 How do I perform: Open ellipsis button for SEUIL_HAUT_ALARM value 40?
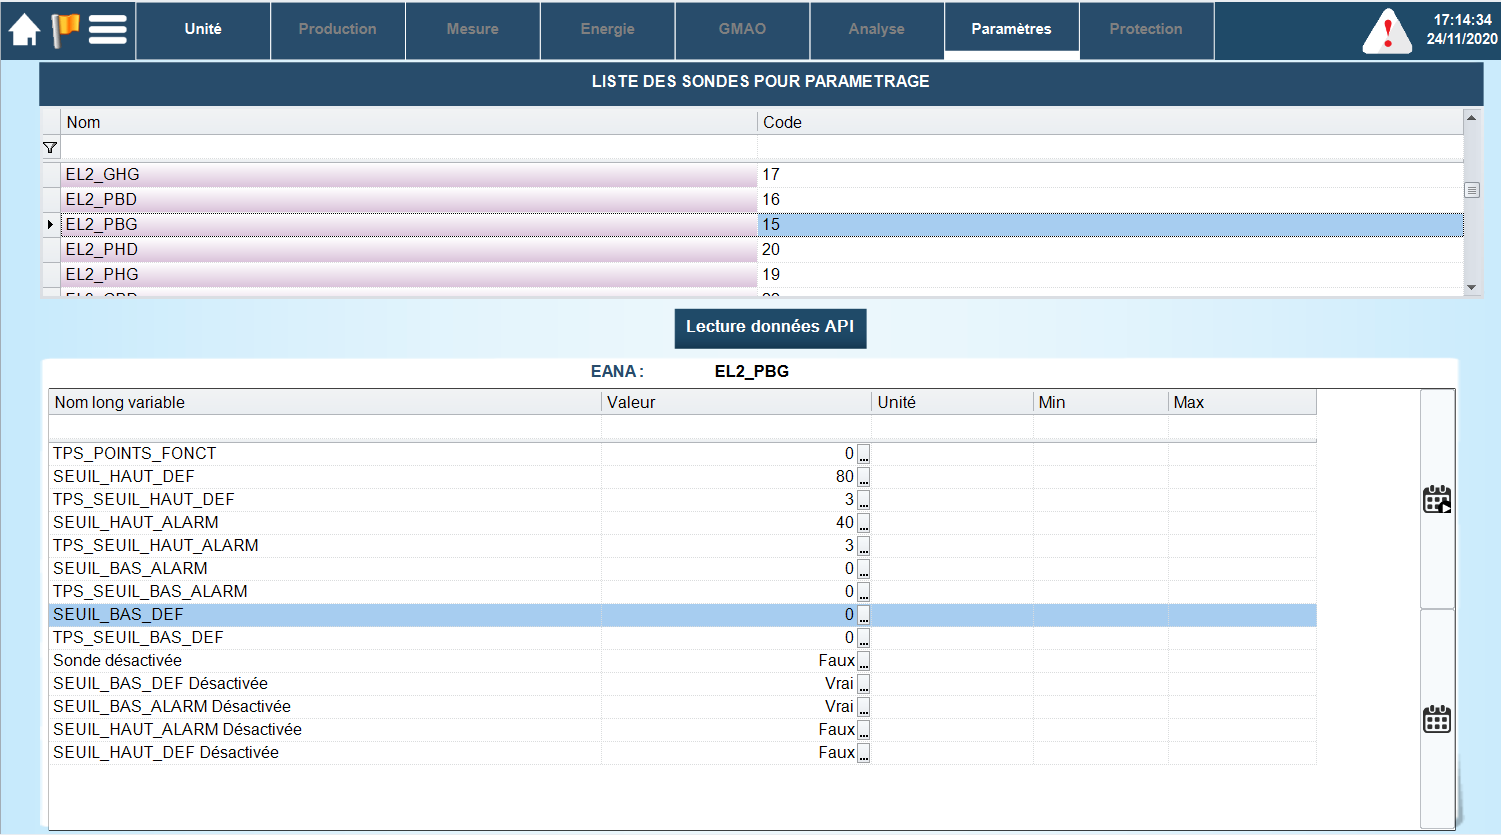pyautogui.click(x=863, y=523)
